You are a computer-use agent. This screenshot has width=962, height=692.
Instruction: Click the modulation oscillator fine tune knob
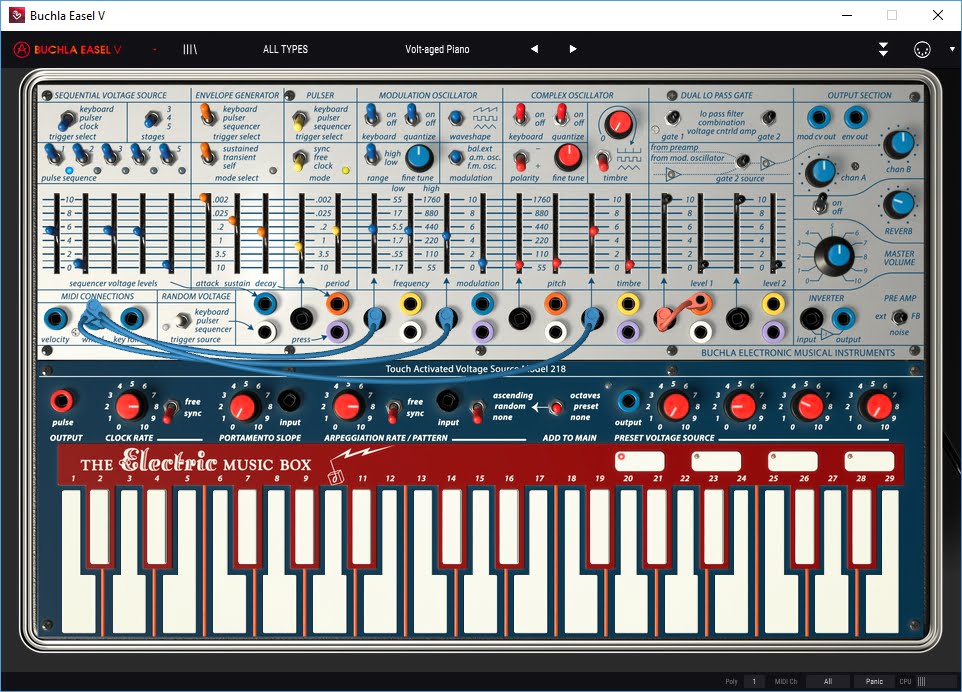click(420, 158)
